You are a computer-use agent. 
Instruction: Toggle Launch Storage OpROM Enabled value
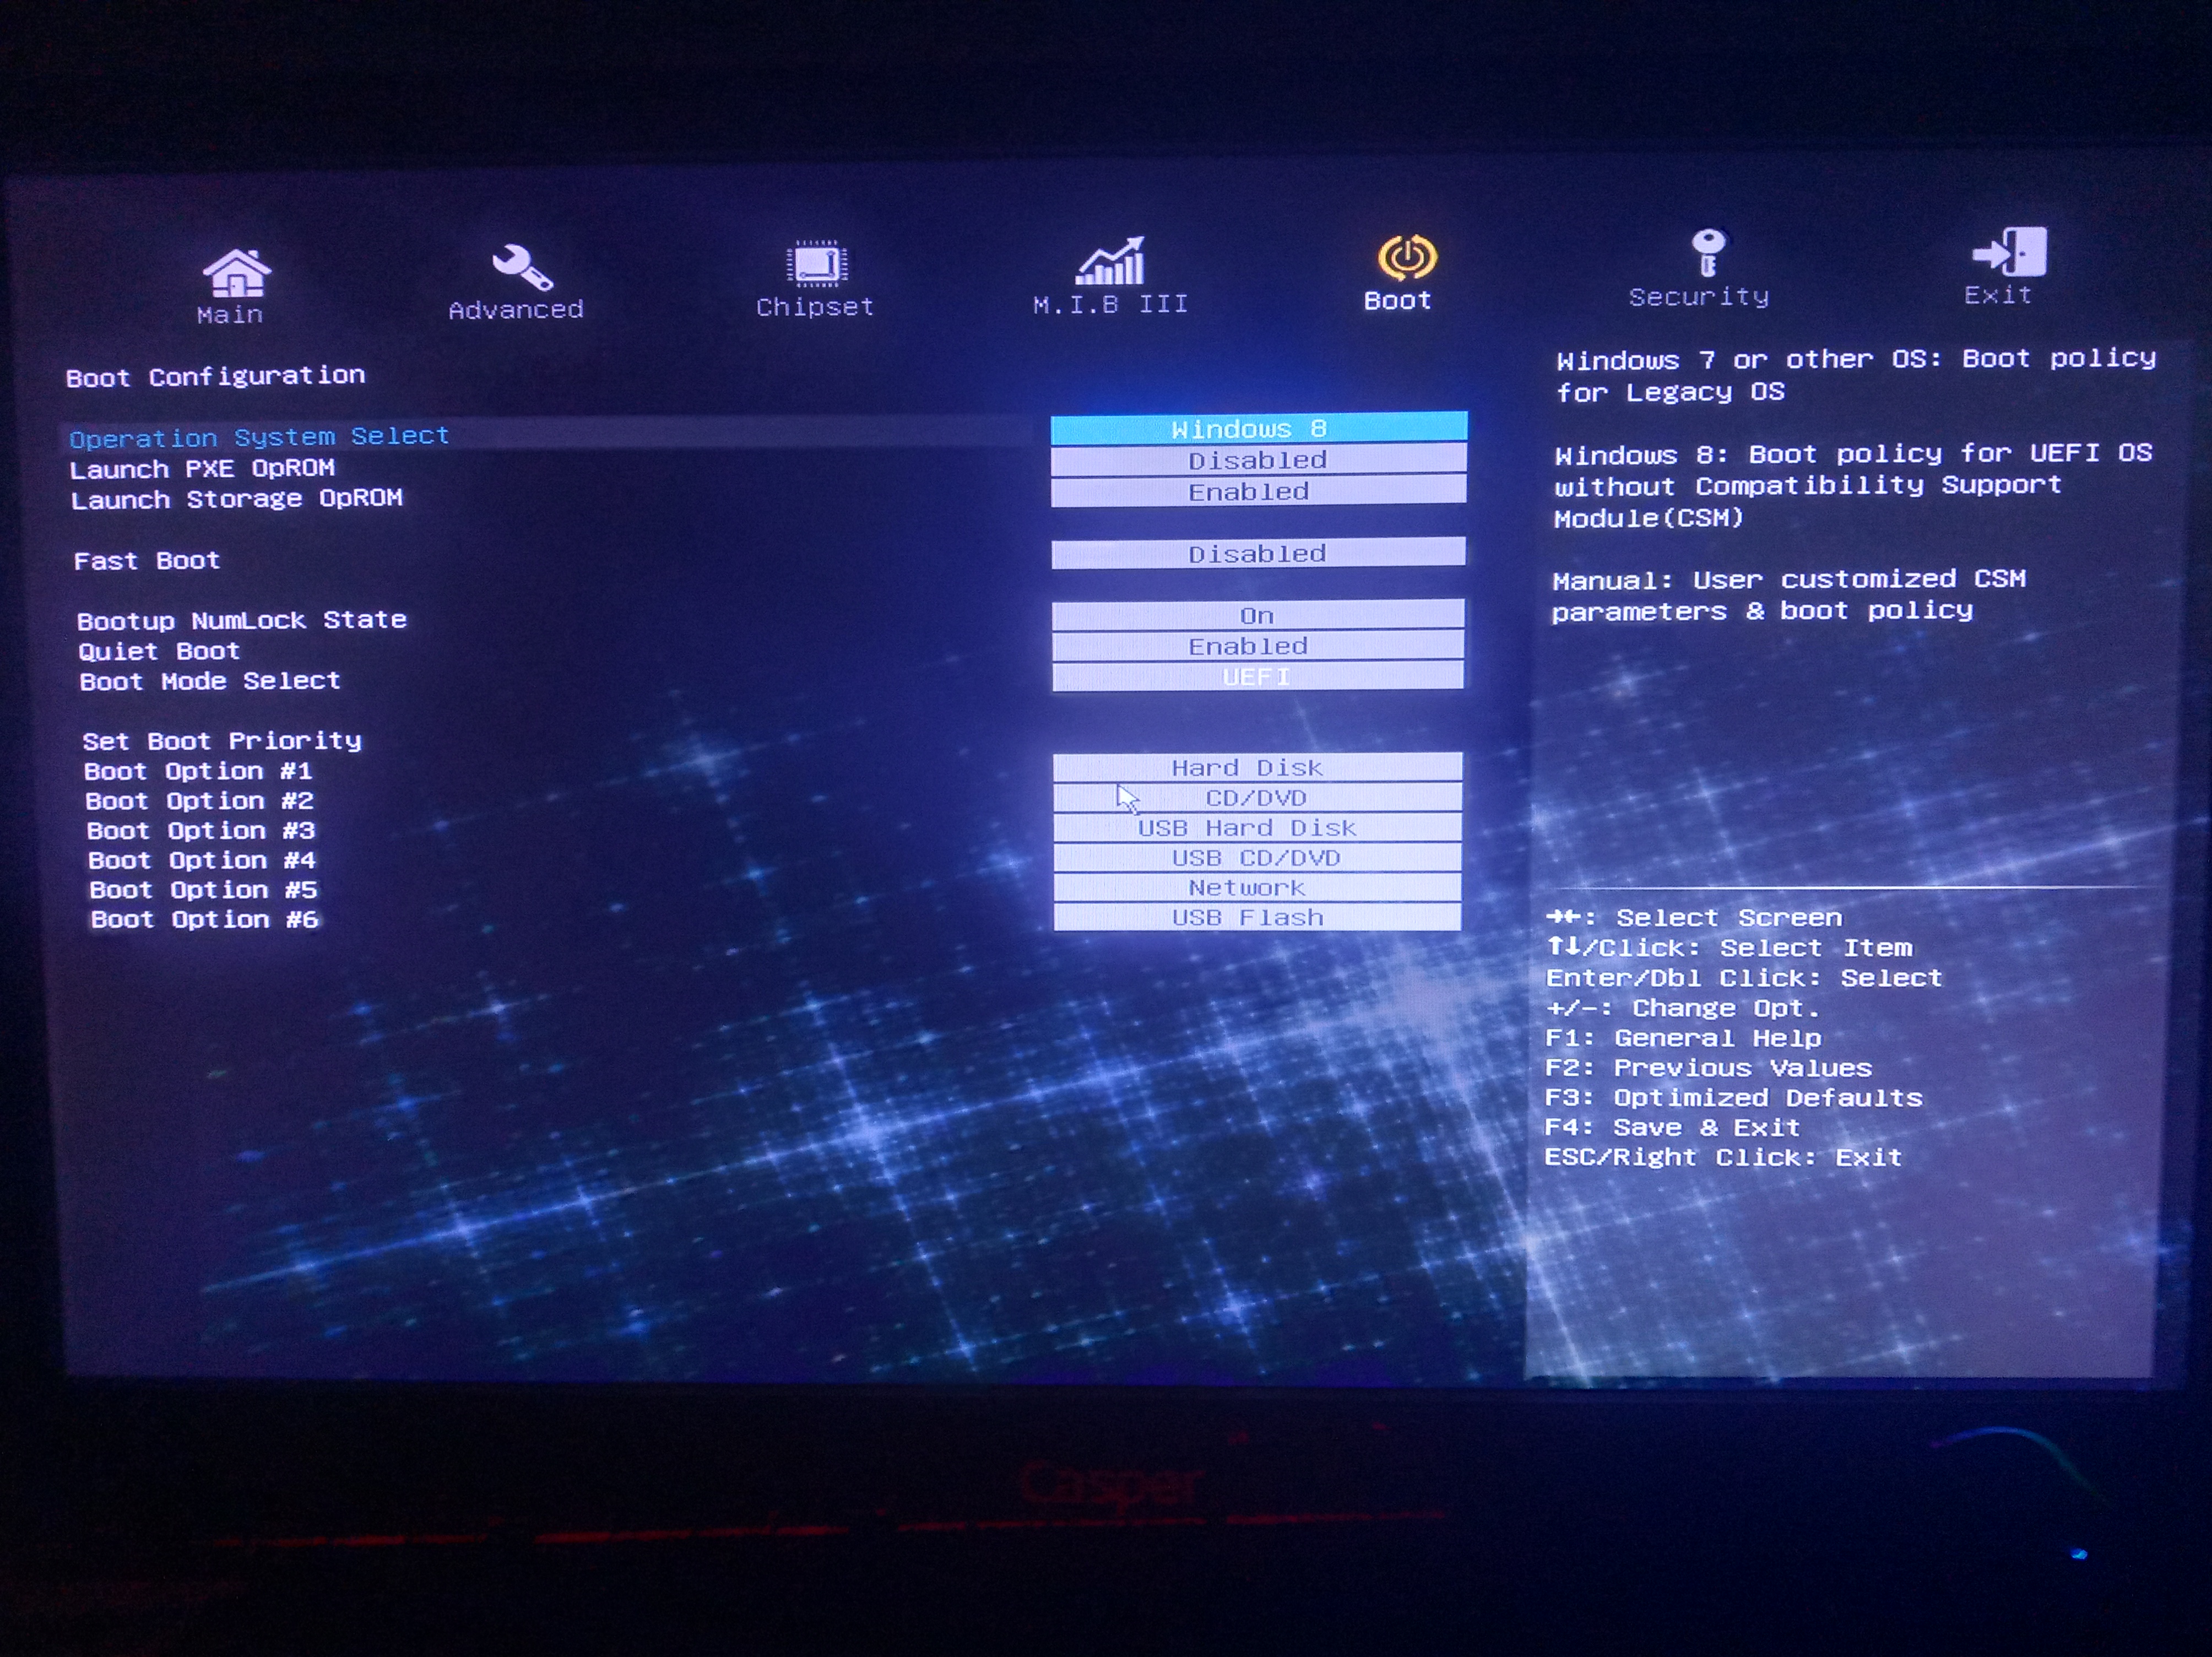(1258, 492)
